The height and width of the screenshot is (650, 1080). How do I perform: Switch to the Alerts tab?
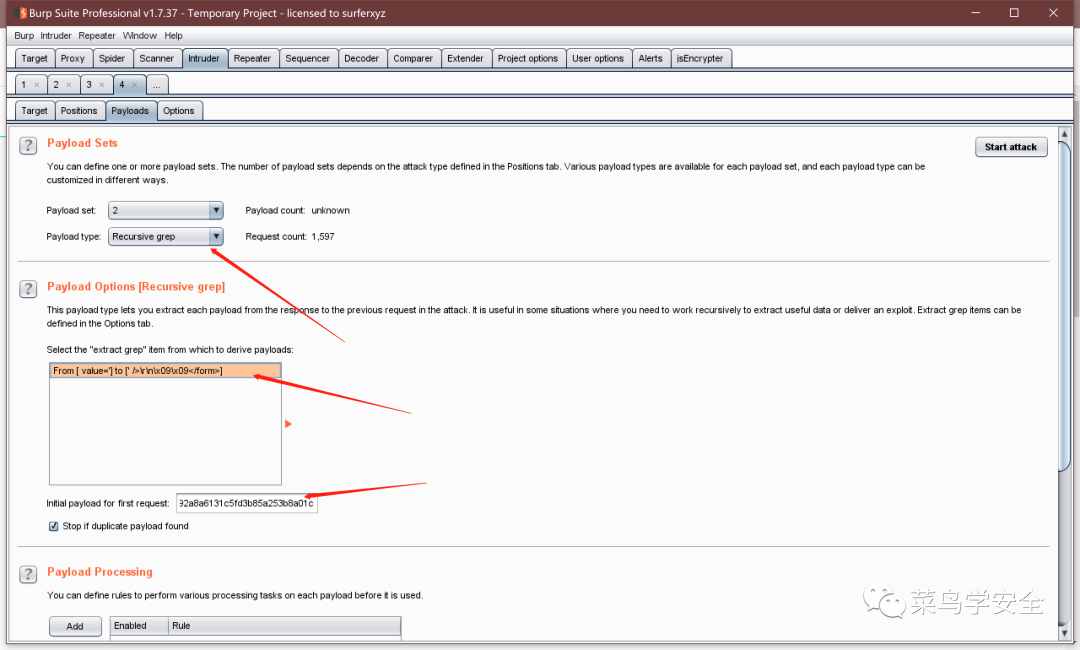(x=650, y=59)
